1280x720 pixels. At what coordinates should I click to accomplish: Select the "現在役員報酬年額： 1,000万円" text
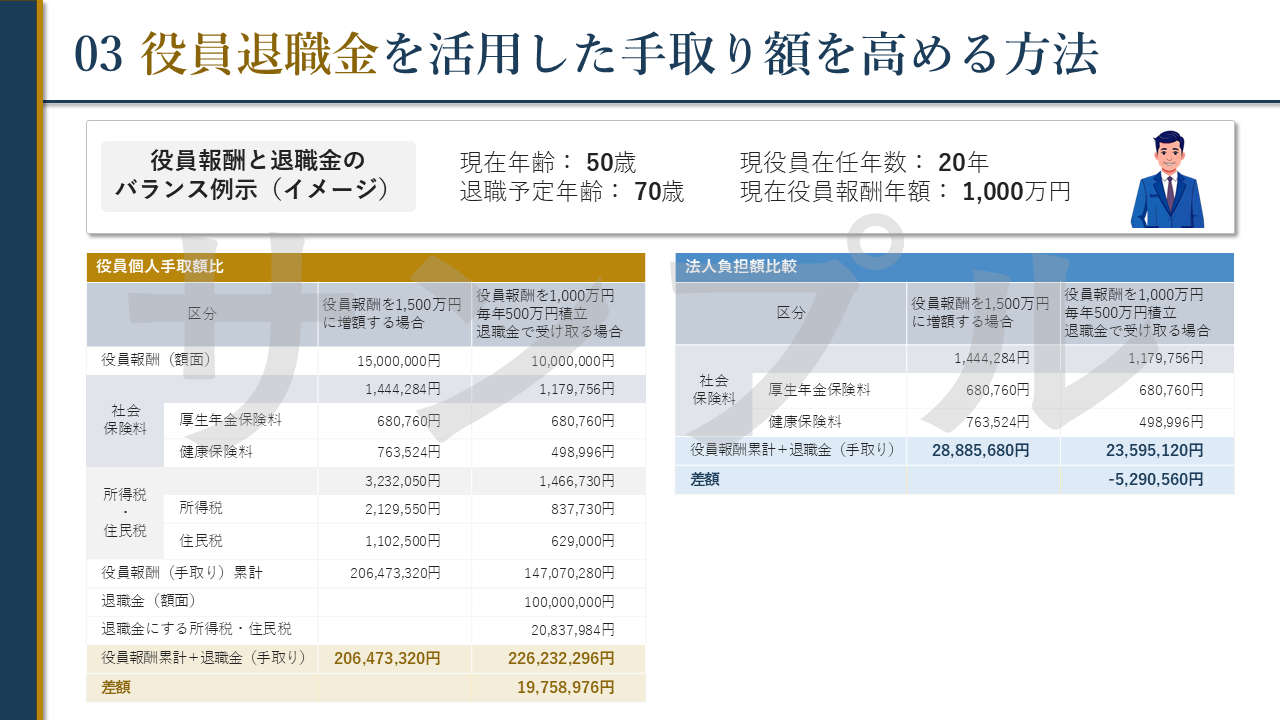[905, 192]
